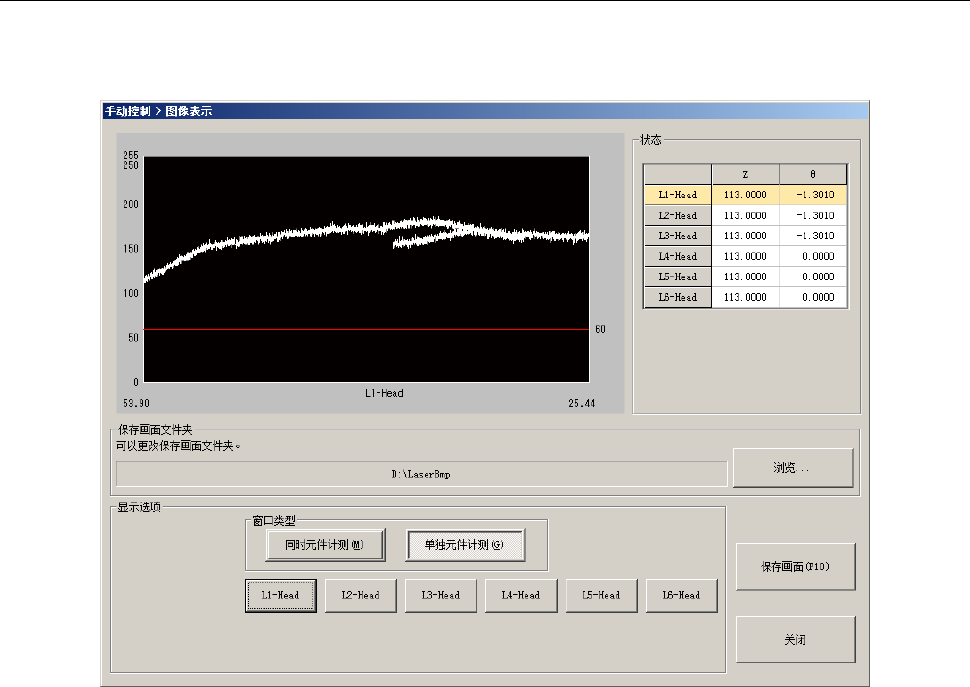Select the L5-Head display button
Image resolution: width=970 pixels, height=687 pixels.
601,595
